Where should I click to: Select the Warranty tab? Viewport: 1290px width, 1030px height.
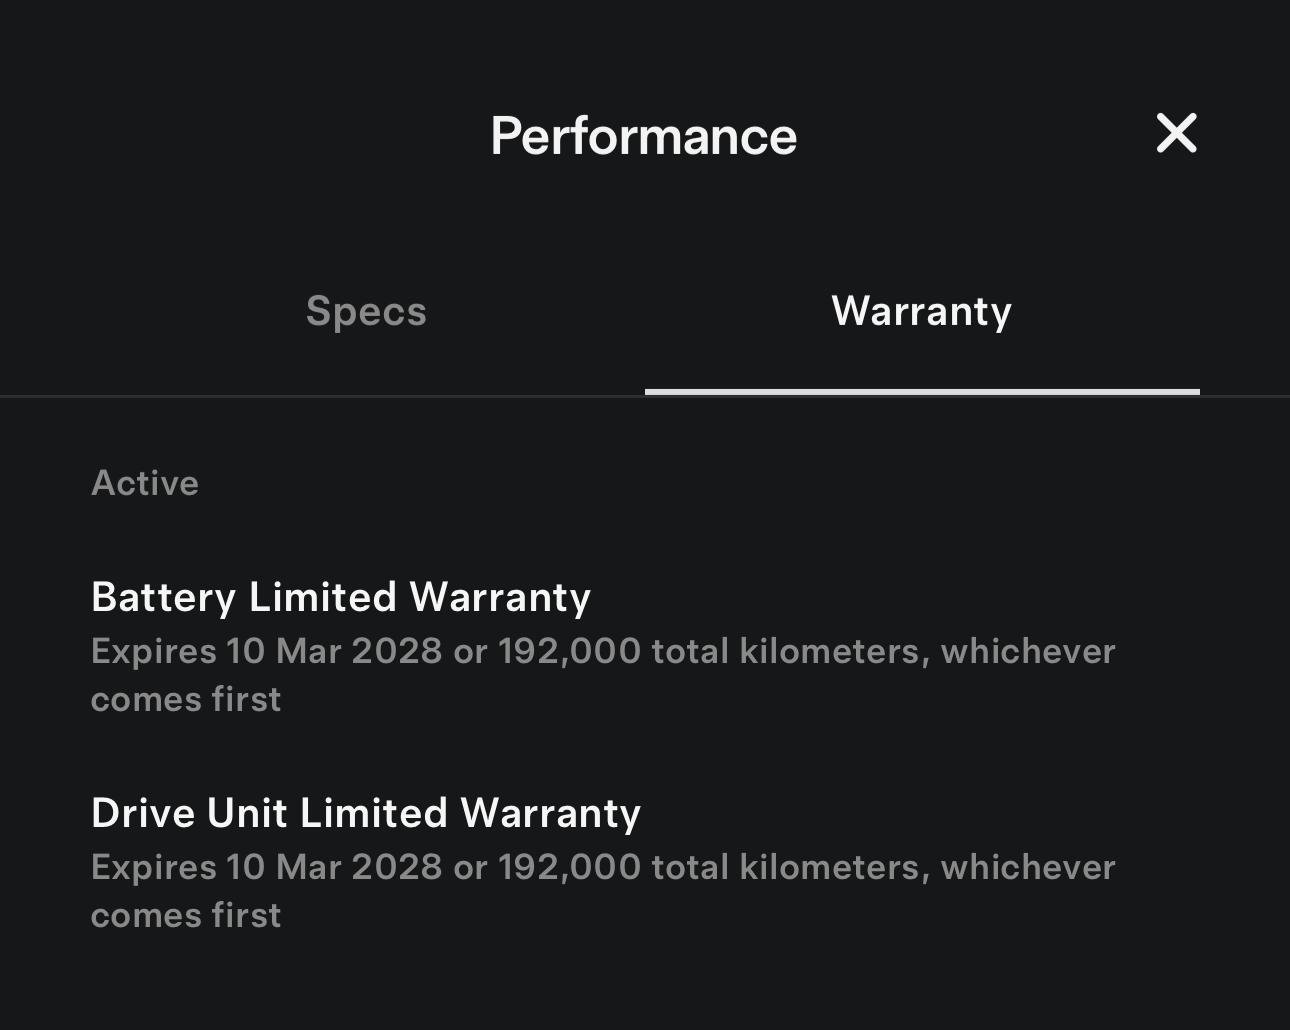[x=921, y=311]
